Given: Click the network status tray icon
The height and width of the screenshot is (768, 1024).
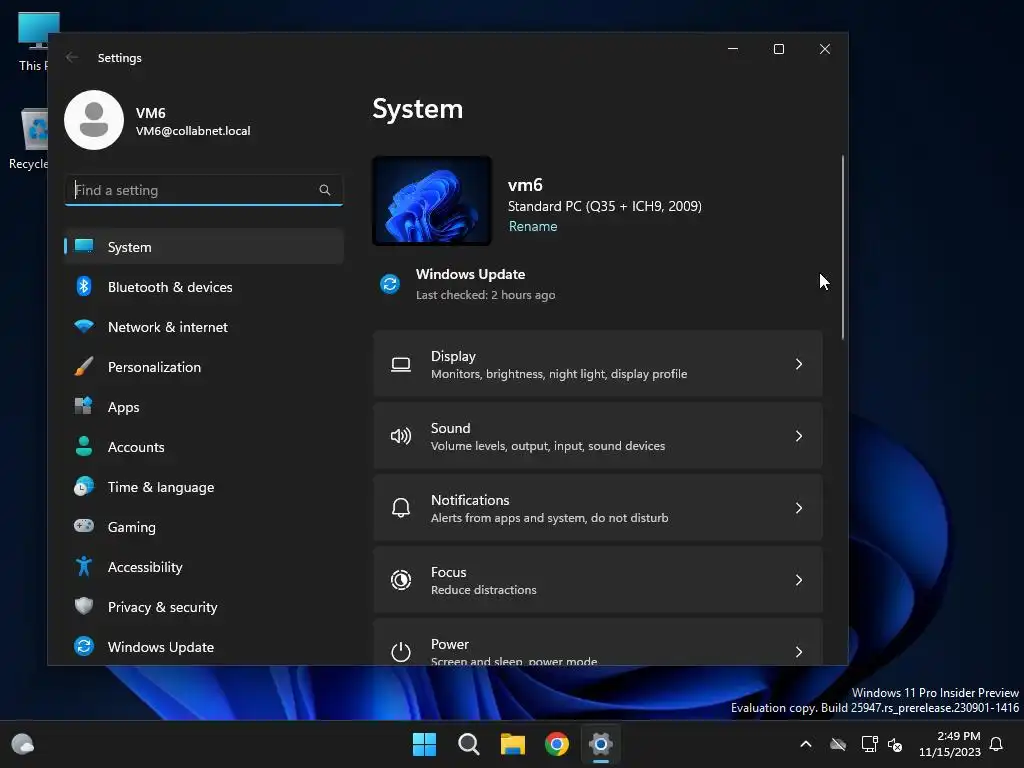Looking at the screenshot, I should click(x=869, y=744).
